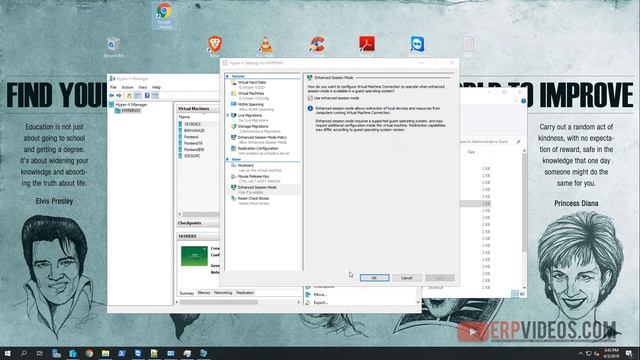640x360 pixels.
Task: Open Brave browser desktop icon
Action: click(x=215, y=46)
